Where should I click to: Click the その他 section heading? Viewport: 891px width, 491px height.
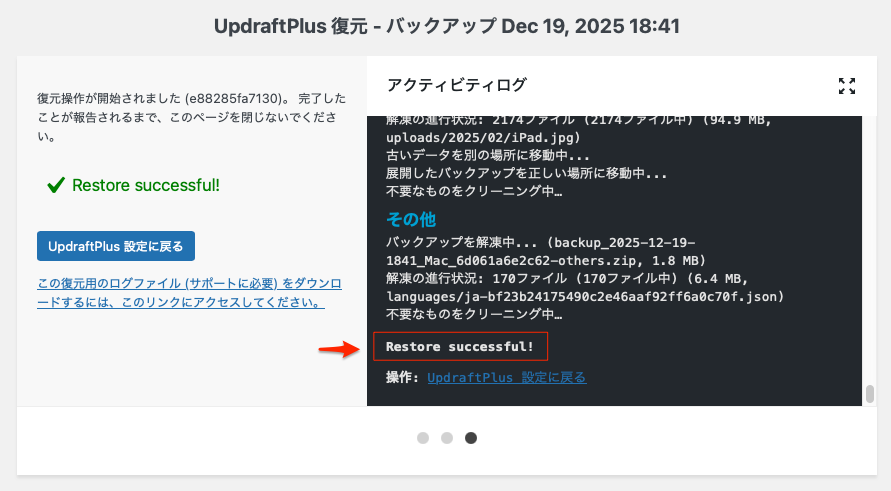point(411,219)
